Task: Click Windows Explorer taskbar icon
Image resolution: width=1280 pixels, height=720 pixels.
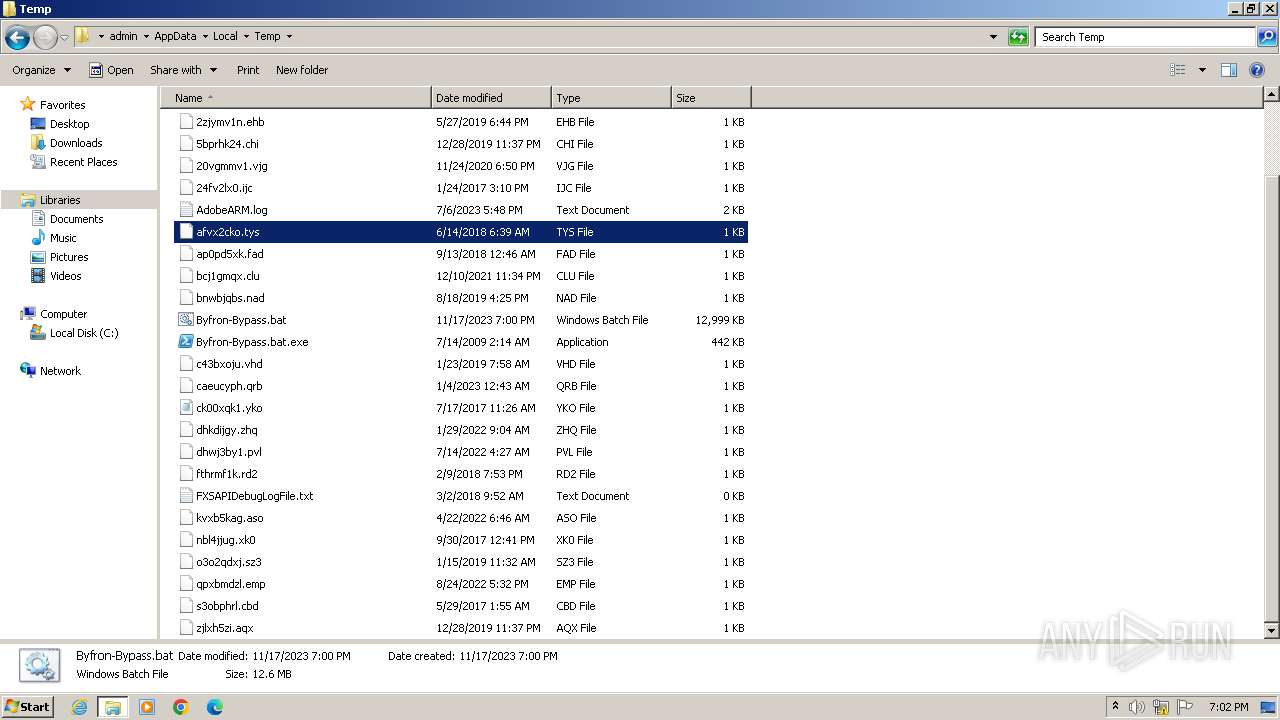Action: pyautogui.click(x=113, y=707)
